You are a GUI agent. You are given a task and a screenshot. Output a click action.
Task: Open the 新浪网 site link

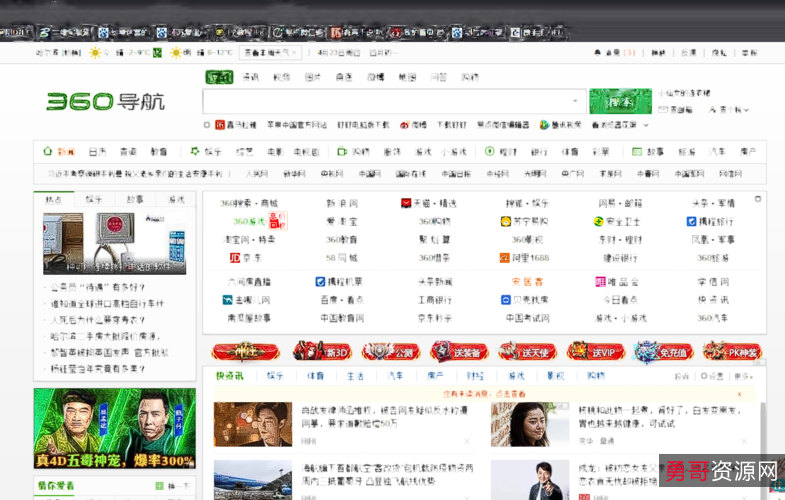tap(342, 203)
